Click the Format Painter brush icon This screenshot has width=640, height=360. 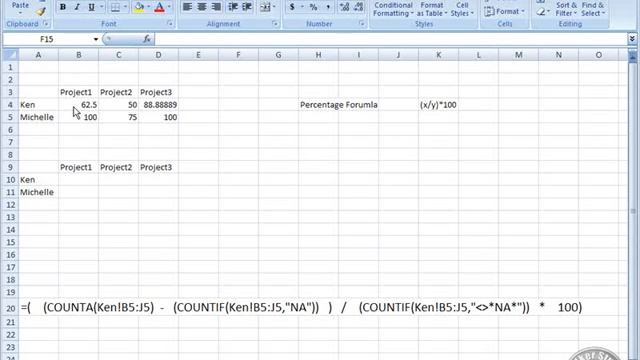click(40, 11)
